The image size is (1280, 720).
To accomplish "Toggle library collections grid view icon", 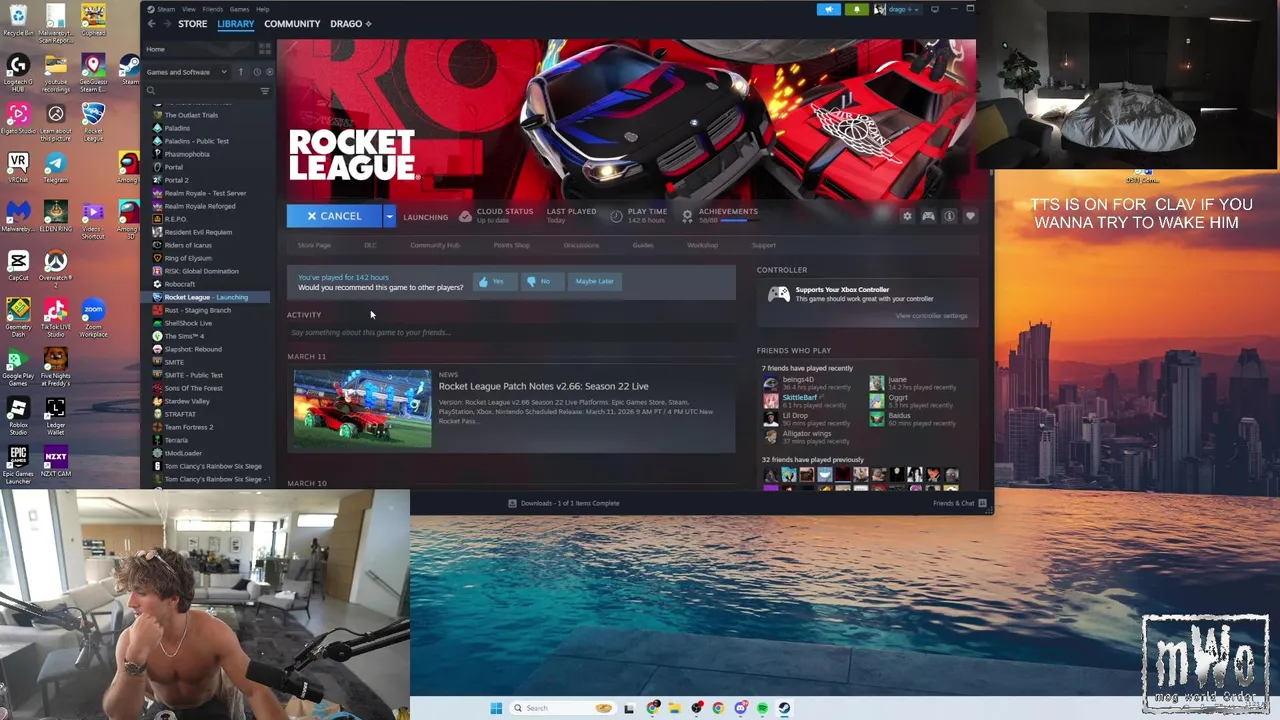I will point(265,49).
